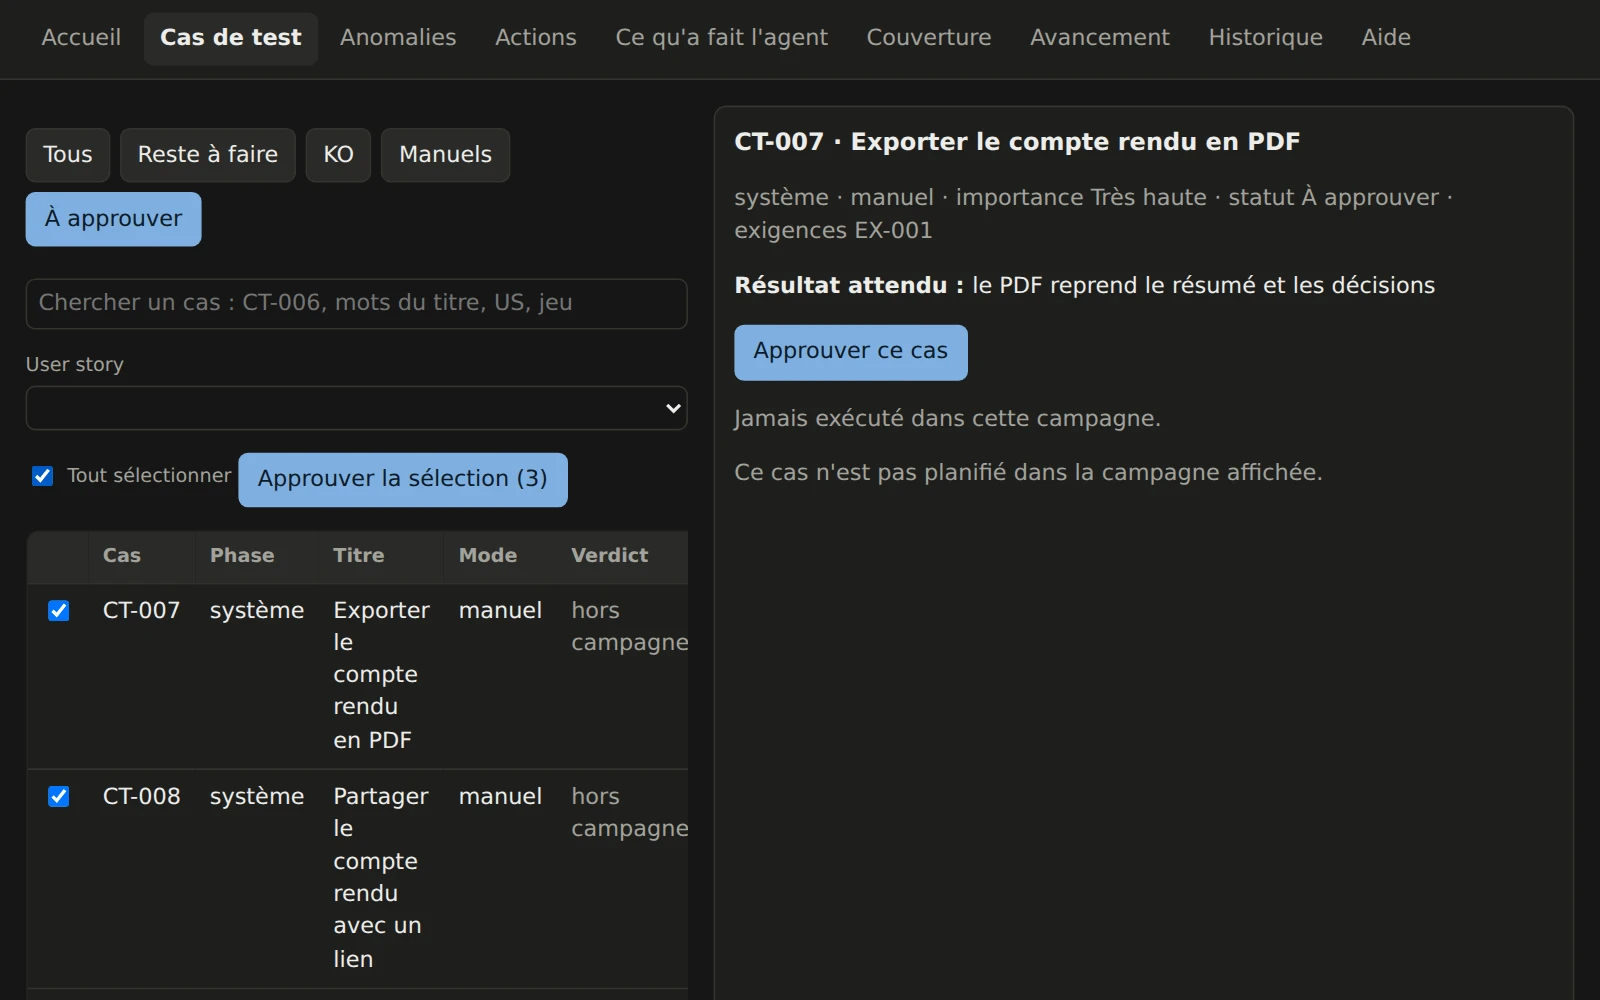Click the Approuver ce cas button
The width and height of the screenshot is (1600, 1000).
[x=851, y=352]
